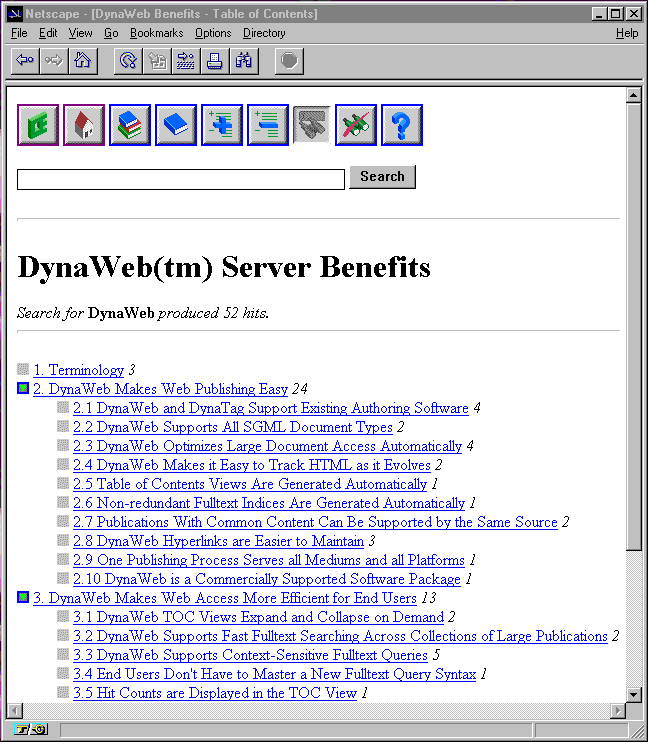This screenshot has width=648, height=742.
Task: Click the Stop loading button
Action: tap(289, 61)
